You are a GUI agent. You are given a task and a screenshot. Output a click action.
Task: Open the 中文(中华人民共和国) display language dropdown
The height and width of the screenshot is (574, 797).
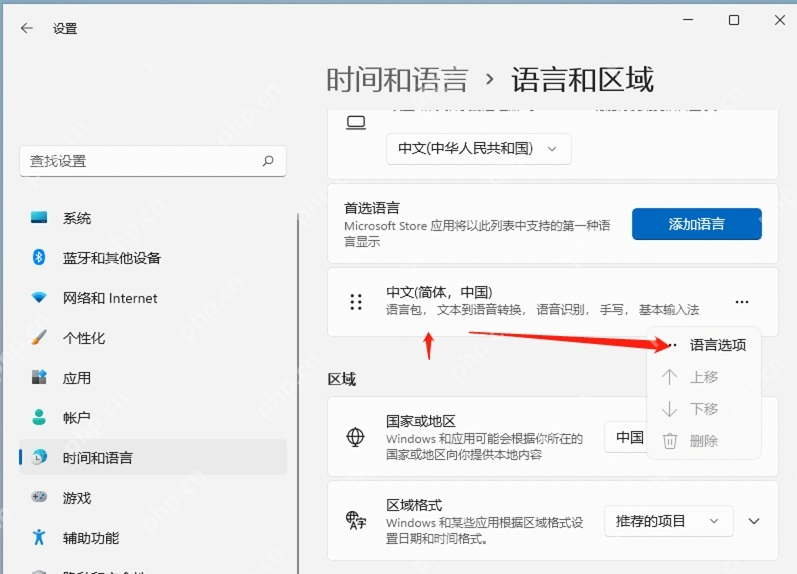[479, 148]
